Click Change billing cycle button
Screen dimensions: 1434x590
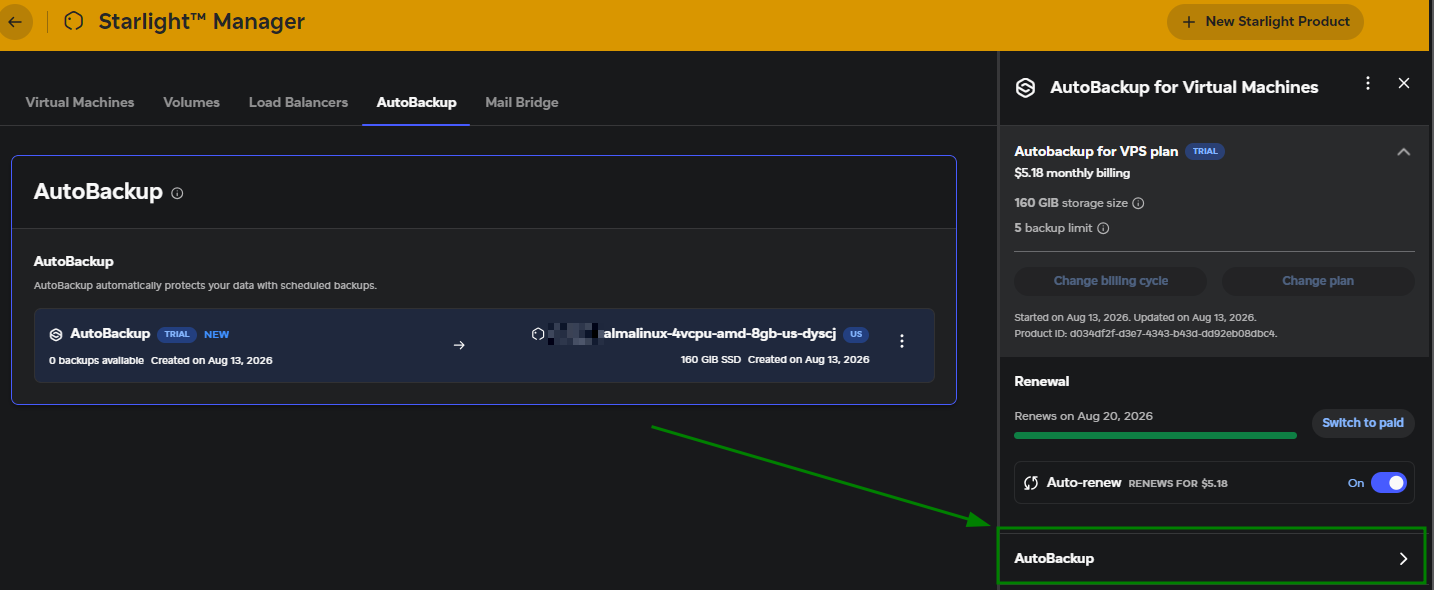1110,281
